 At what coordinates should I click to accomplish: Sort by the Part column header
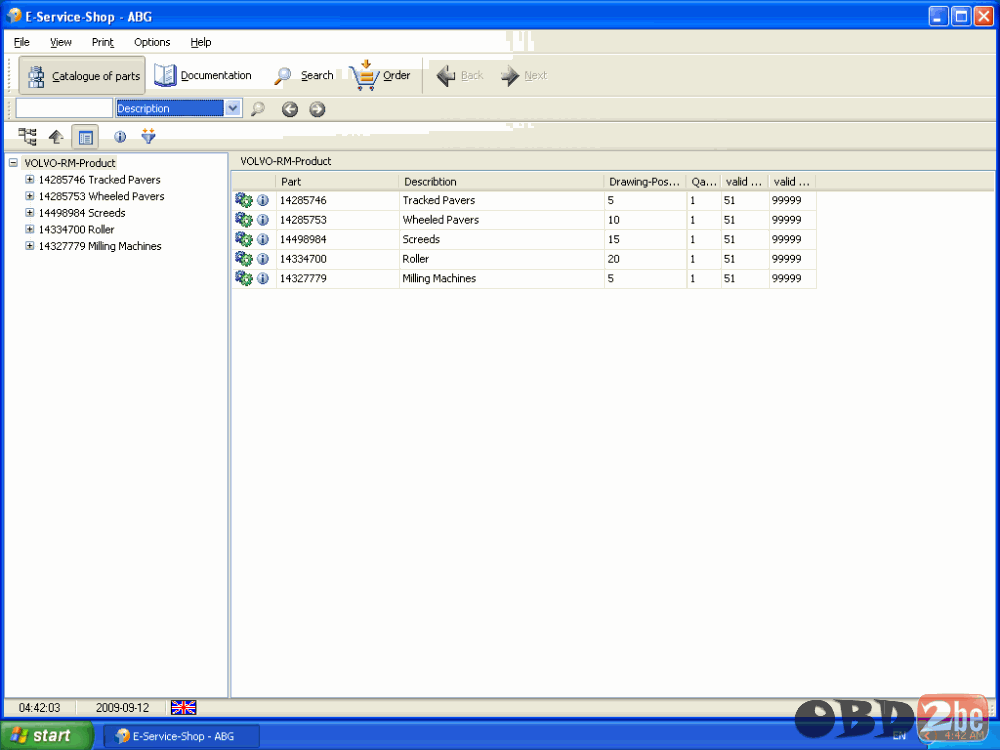click(x=337, y=182)
